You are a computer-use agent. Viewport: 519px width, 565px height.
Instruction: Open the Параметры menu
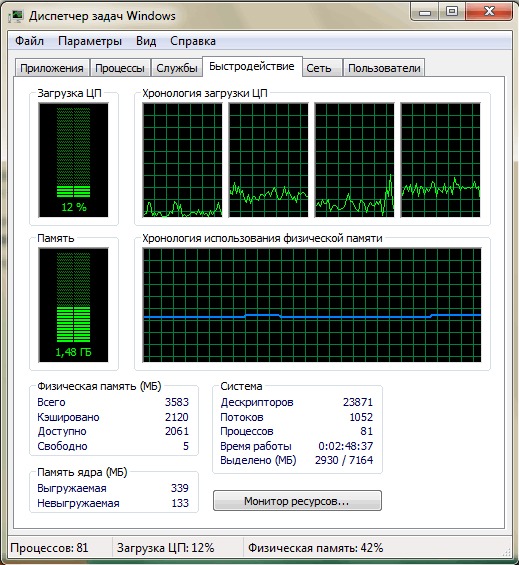(90, 41)
